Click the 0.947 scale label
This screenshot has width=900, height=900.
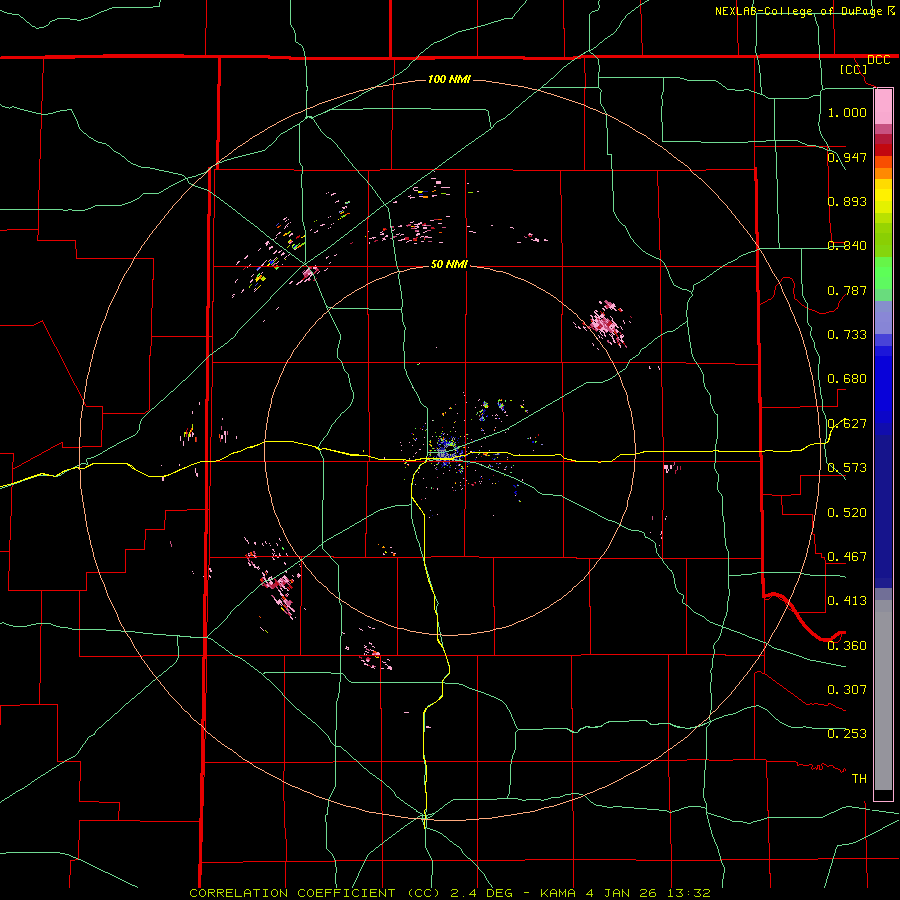point(847,157)
